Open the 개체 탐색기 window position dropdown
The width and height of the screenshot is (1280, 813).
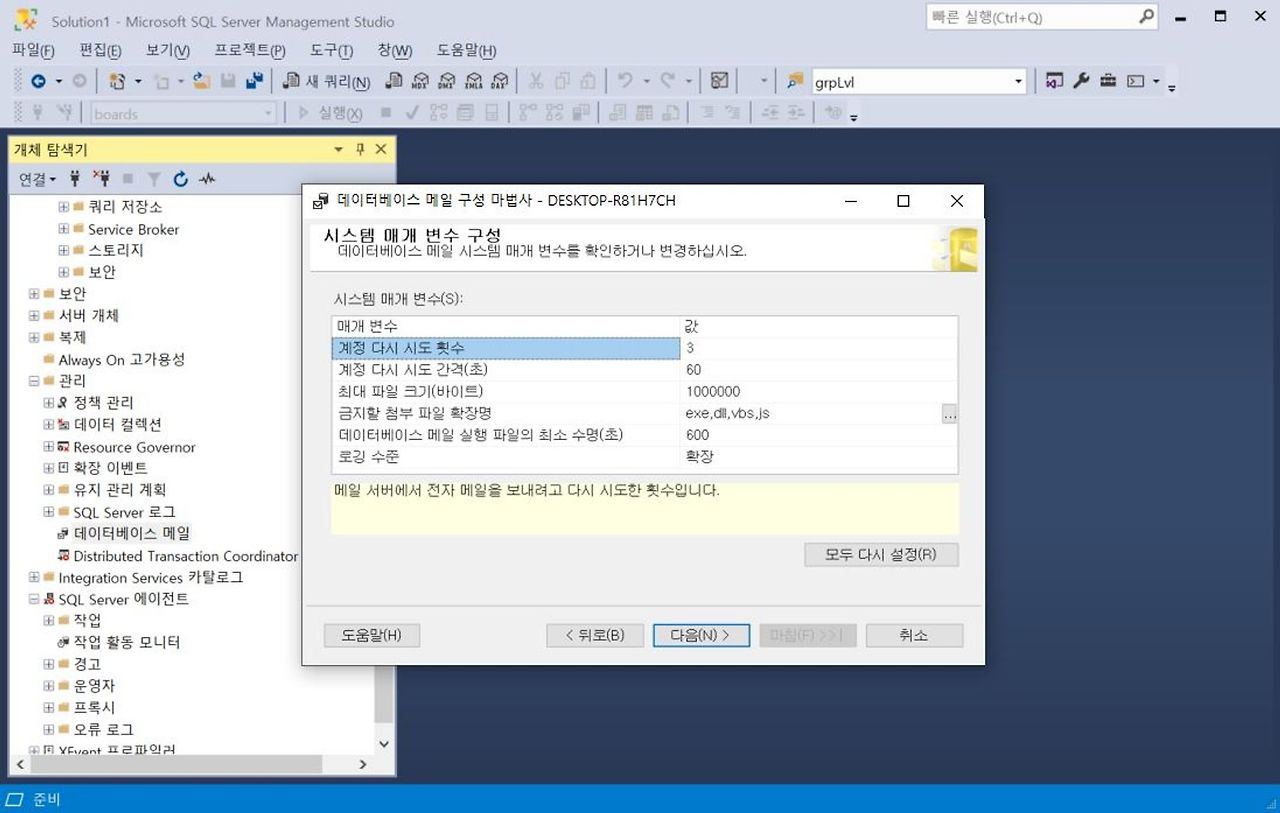[338, 149]
